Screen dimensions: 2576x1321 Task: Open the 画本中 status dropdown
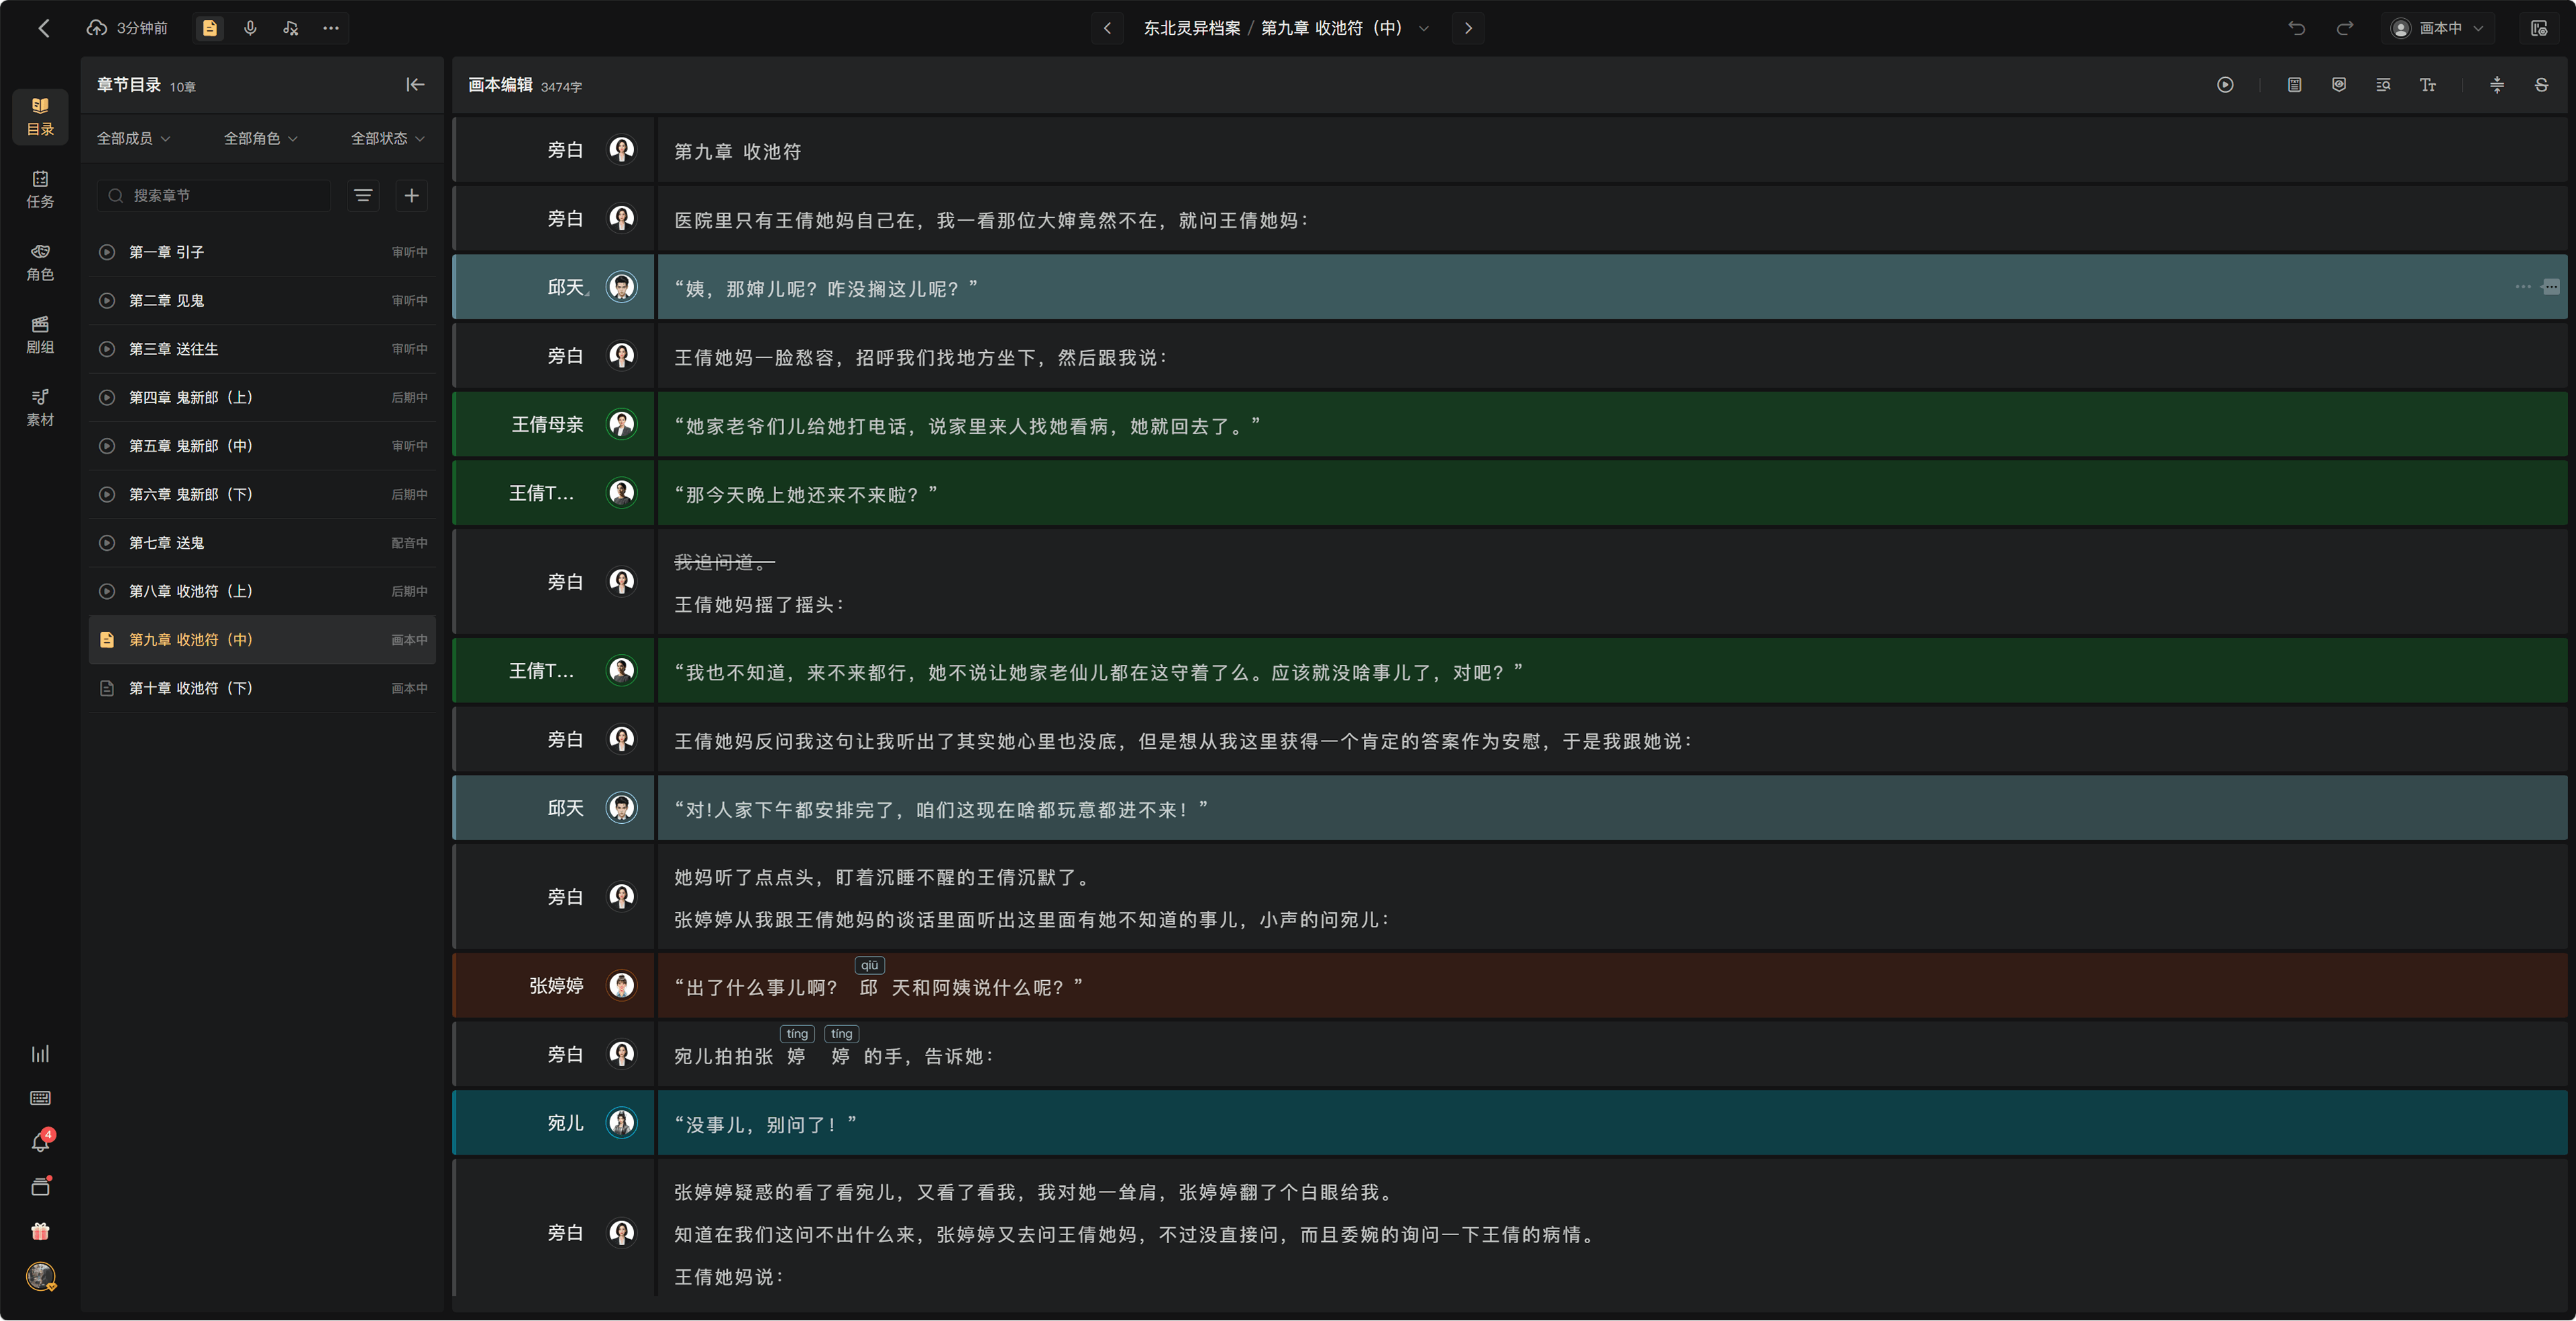2436,28
